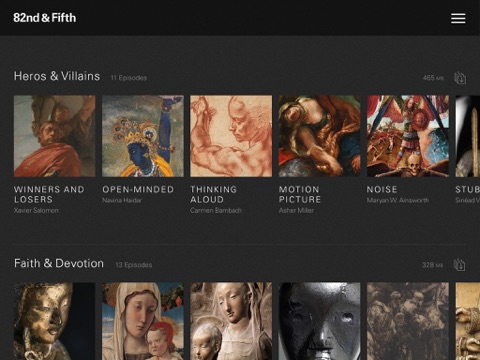Screen dimensions: 480x360
Task: Click the 11 Episodes label
Action: click(128, 78)
